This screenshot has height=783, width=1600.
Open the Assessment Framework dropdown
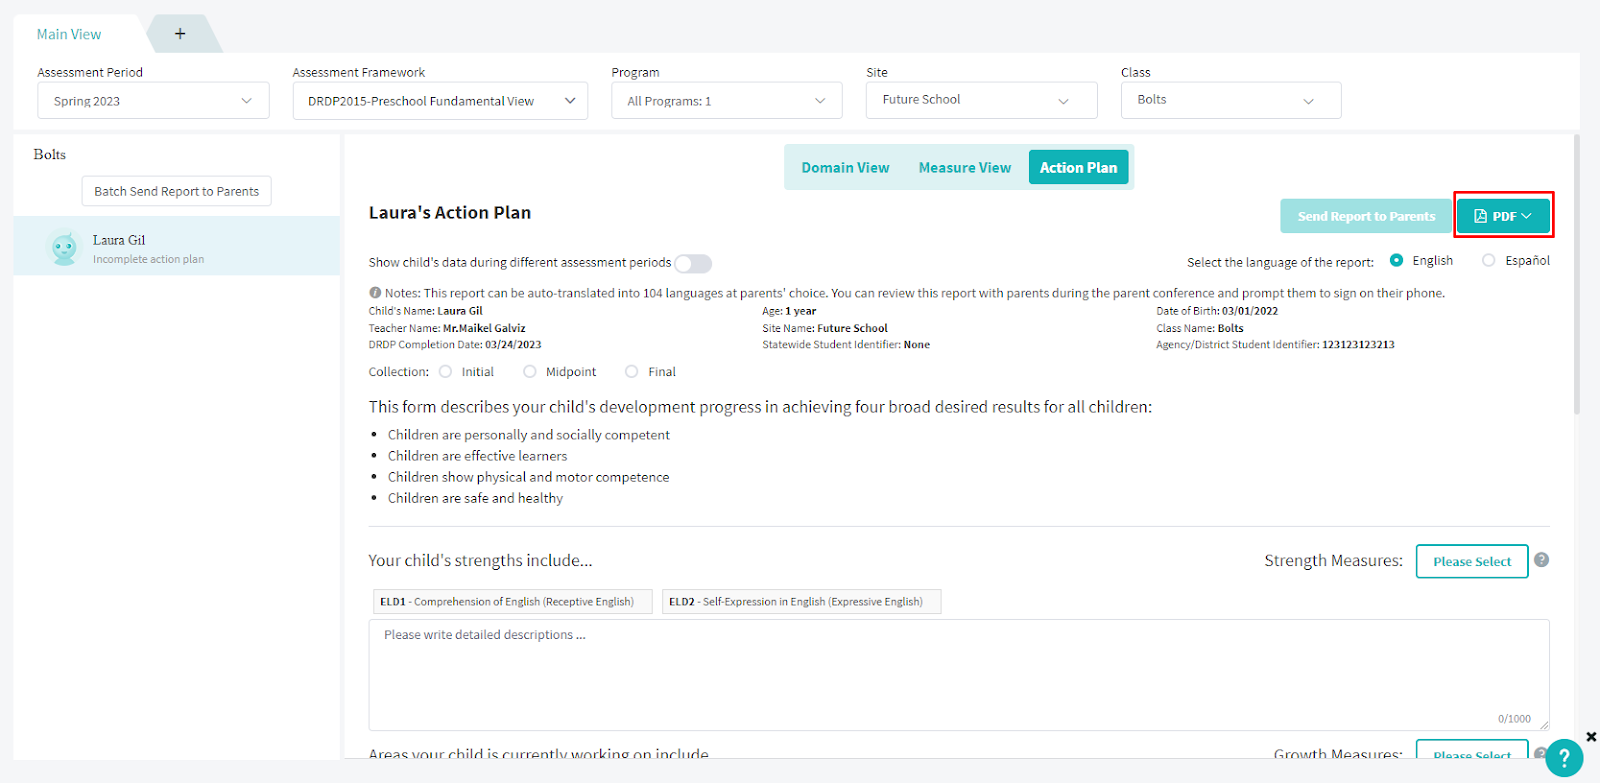[440, 101]
